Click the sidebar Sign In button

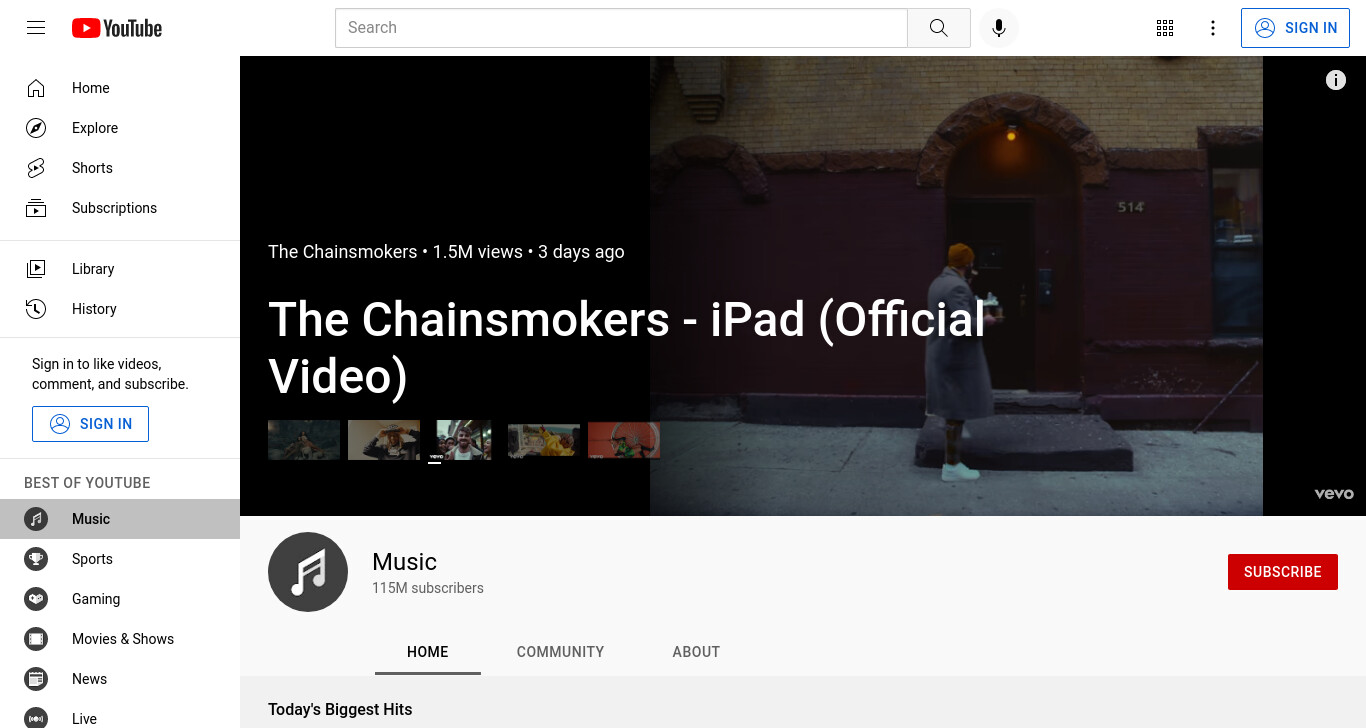pos(90,424)
